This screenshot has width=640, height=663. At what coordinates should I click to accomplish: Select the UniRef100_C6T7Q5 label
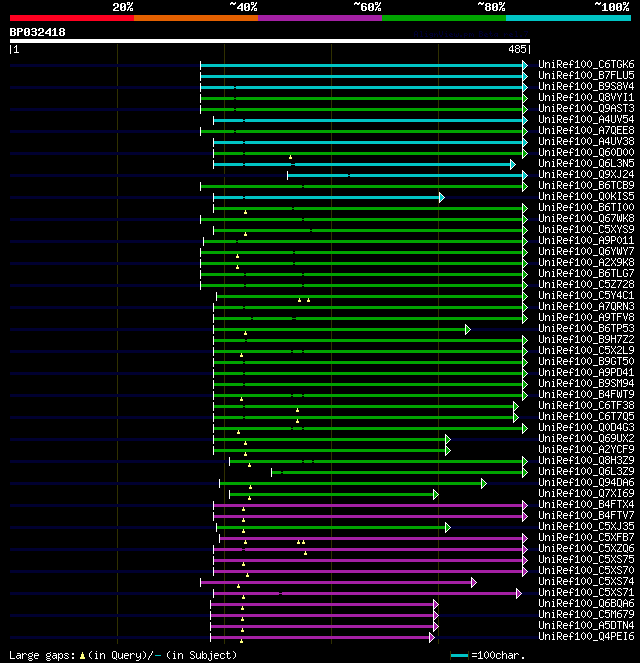(x=586, y=416)
